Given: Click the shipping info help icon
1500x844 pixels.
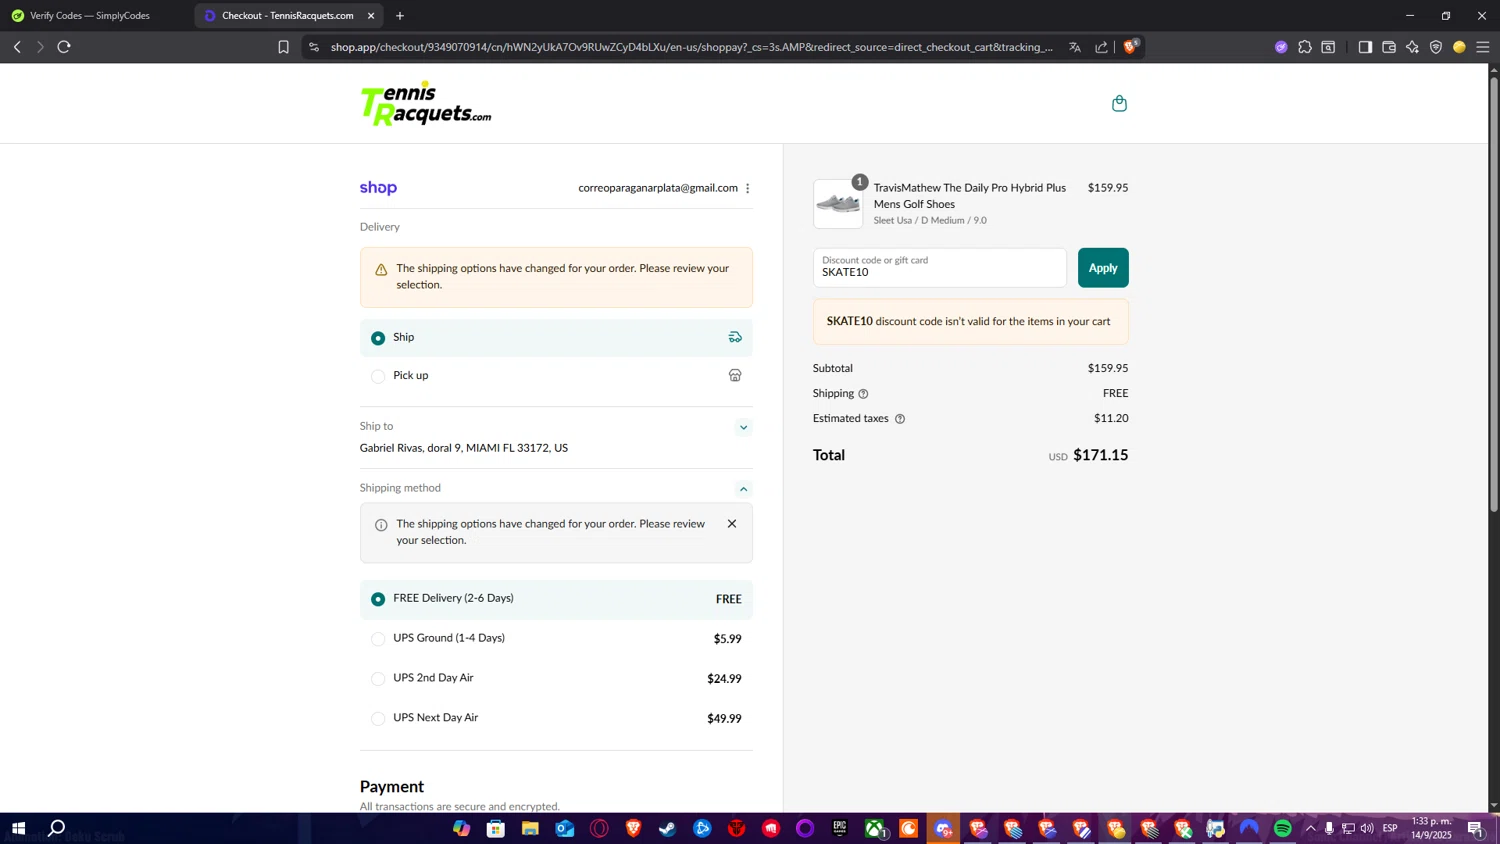Looking at the screenshot, I should point(863,394).
